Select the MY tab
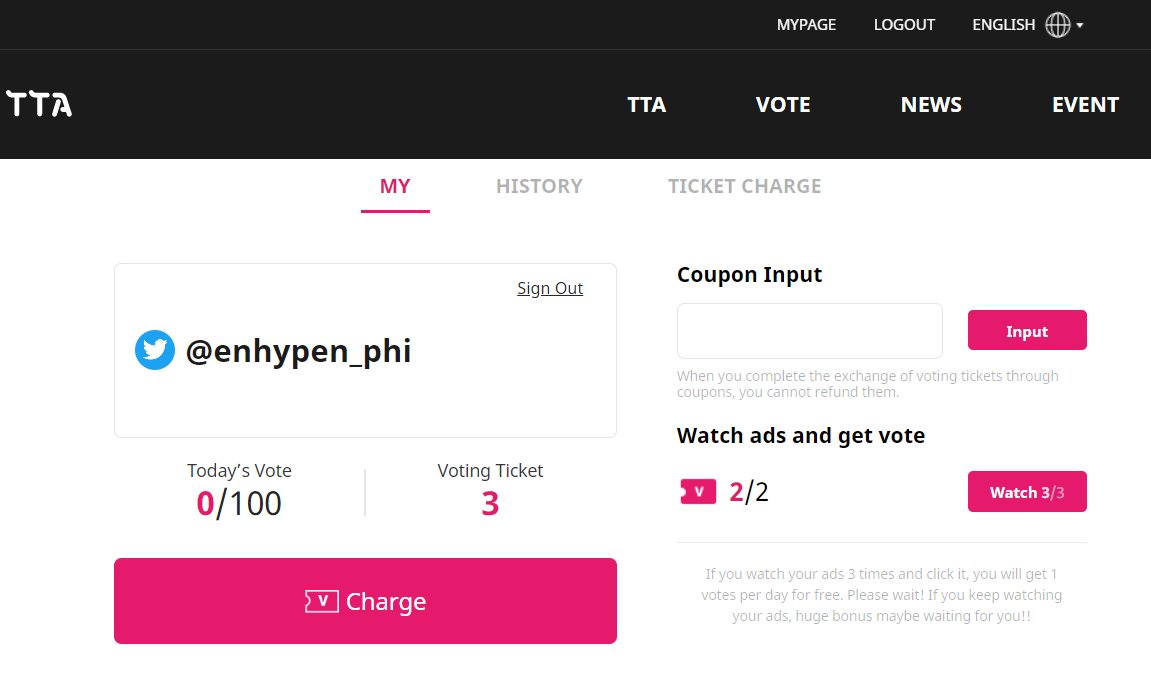This screenshot has height=680, width=1151. (395, 187)
